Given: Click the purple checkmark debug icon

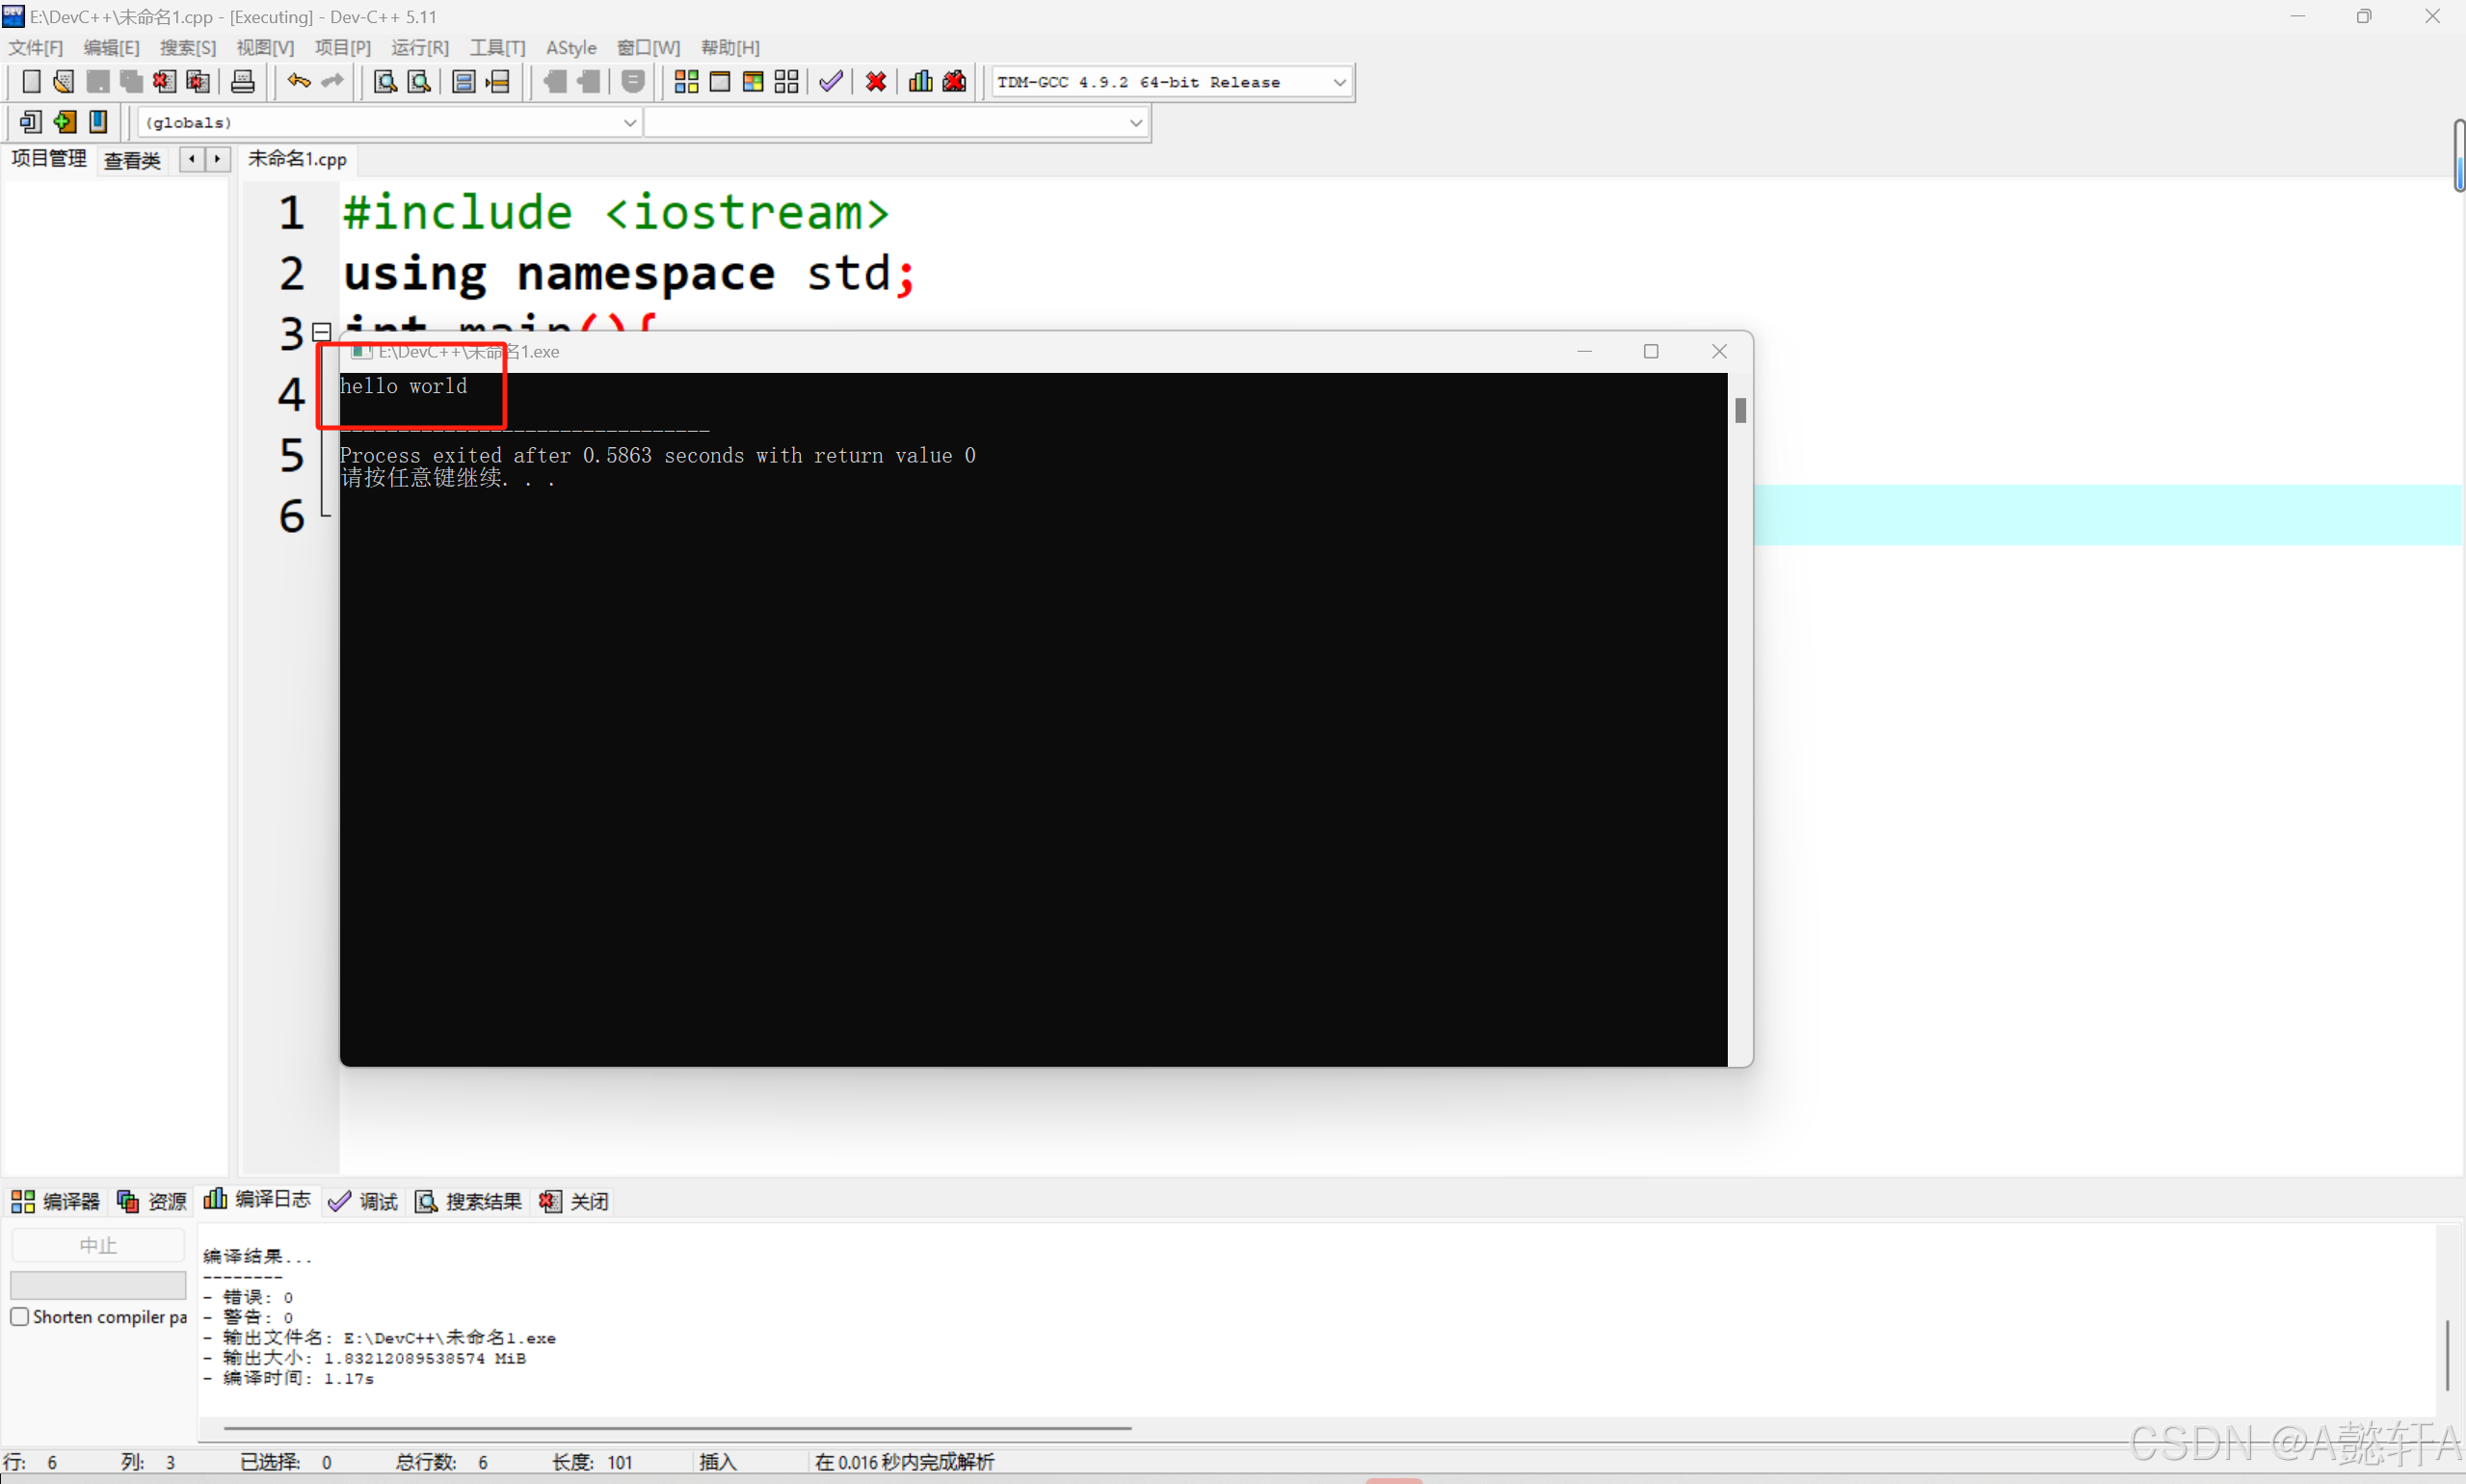Looking at the screenshot, I should 831,82.
